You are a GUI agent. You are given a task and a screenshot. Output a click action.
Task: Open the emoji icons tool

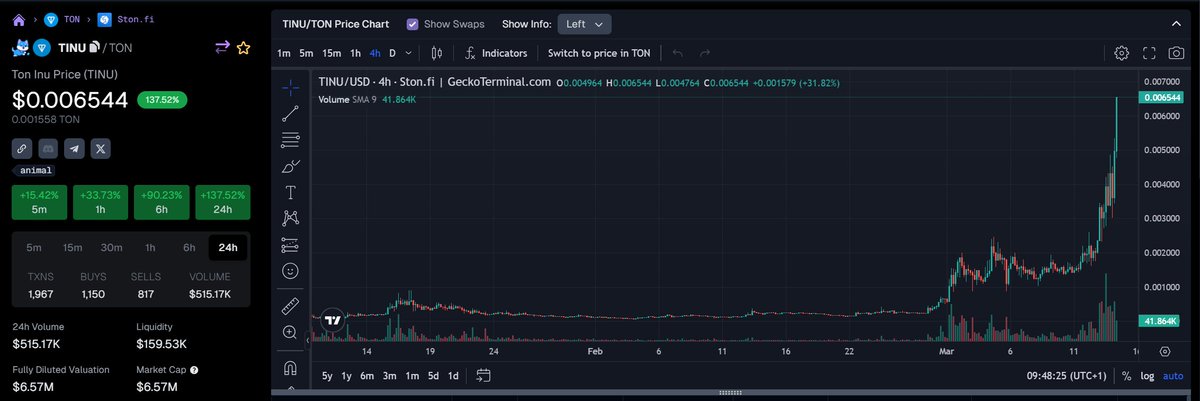click(x=290, y=271)
